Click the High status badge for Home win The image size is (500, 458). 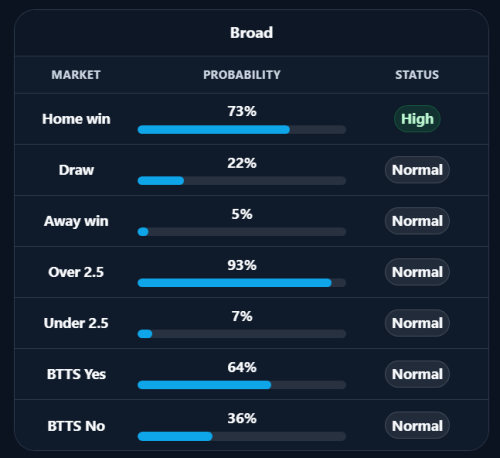[x=417, y=119]
